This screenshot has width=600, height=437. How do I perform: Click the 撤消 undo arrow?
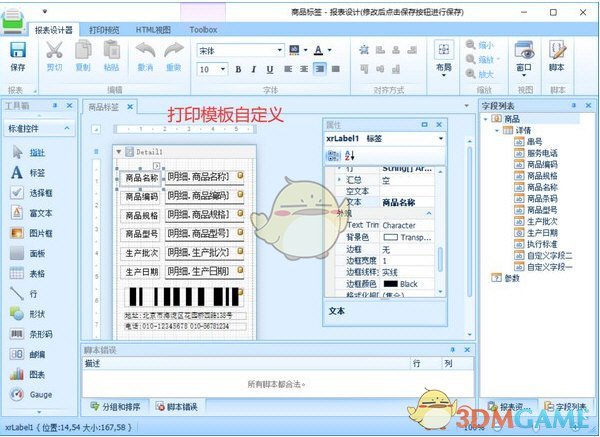point(145,50)
